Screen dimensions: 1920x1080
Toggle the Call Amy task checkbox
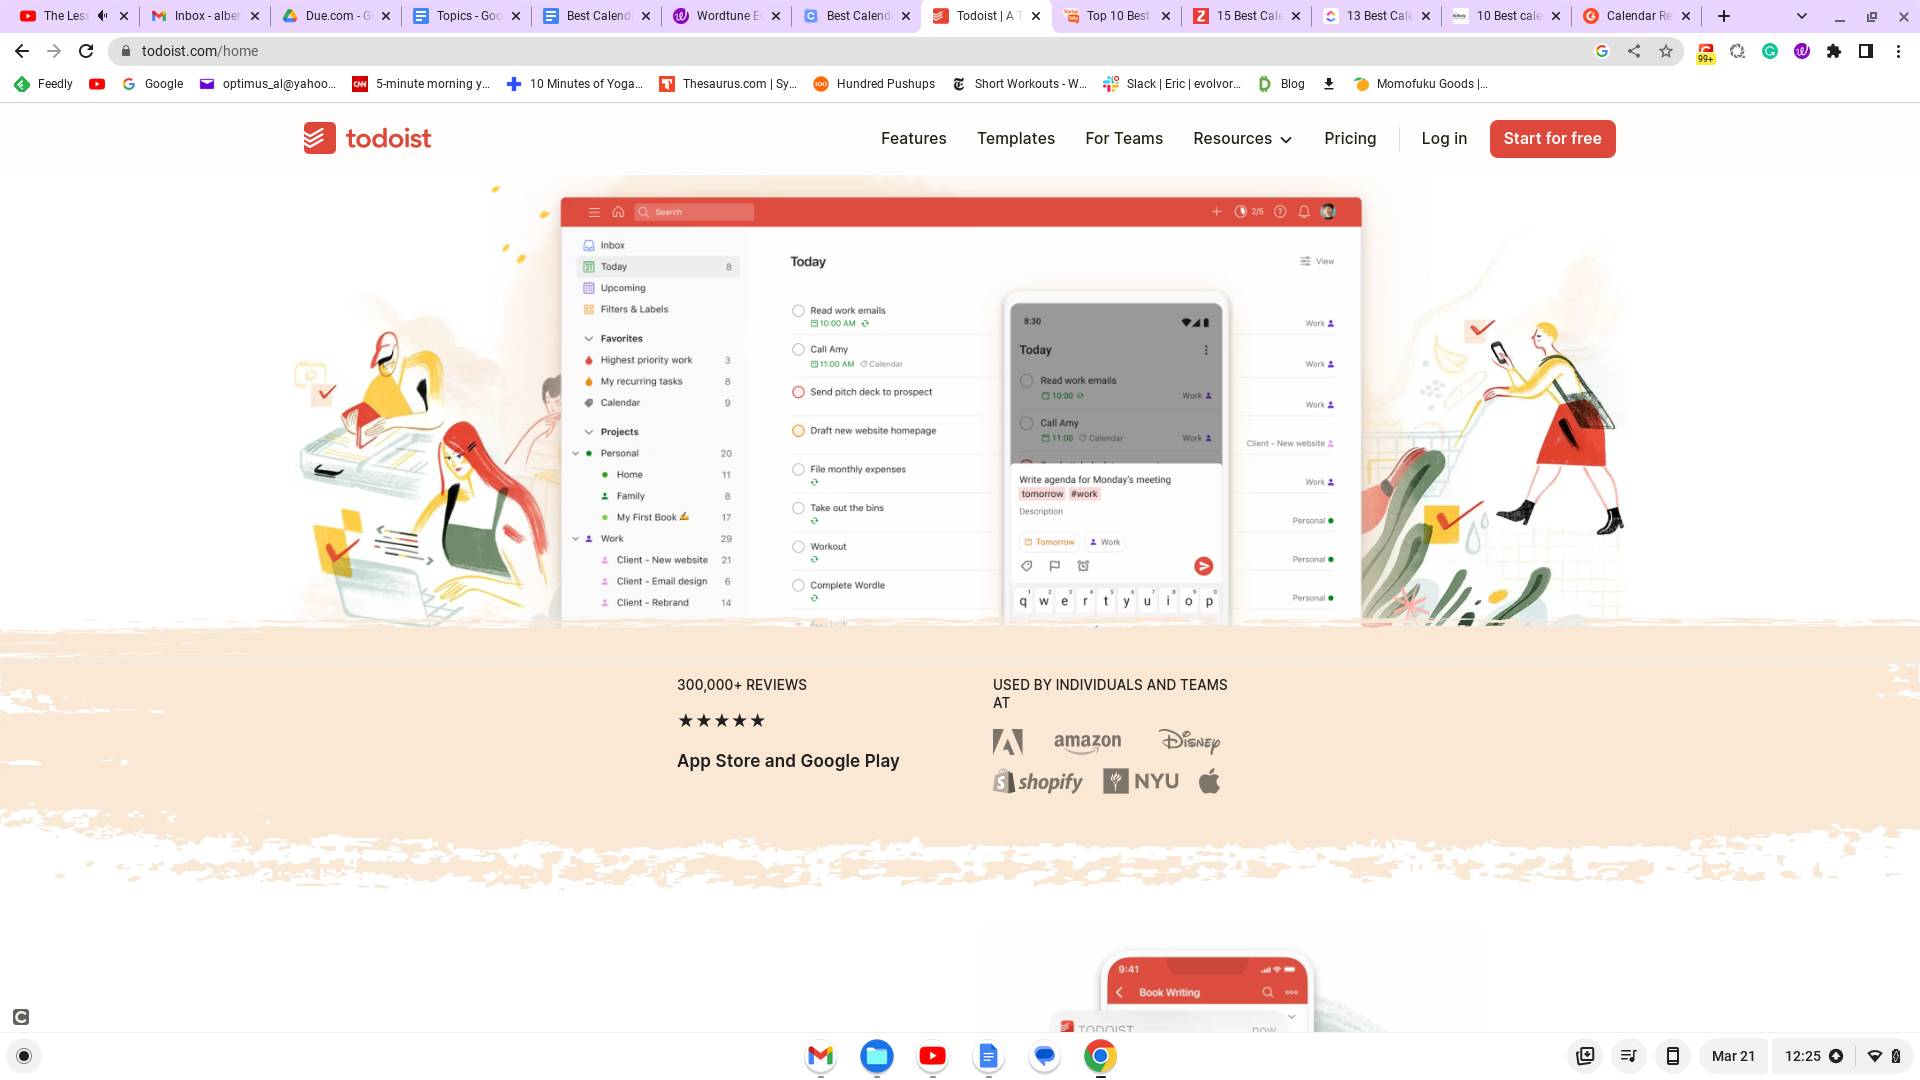(798, 349)
